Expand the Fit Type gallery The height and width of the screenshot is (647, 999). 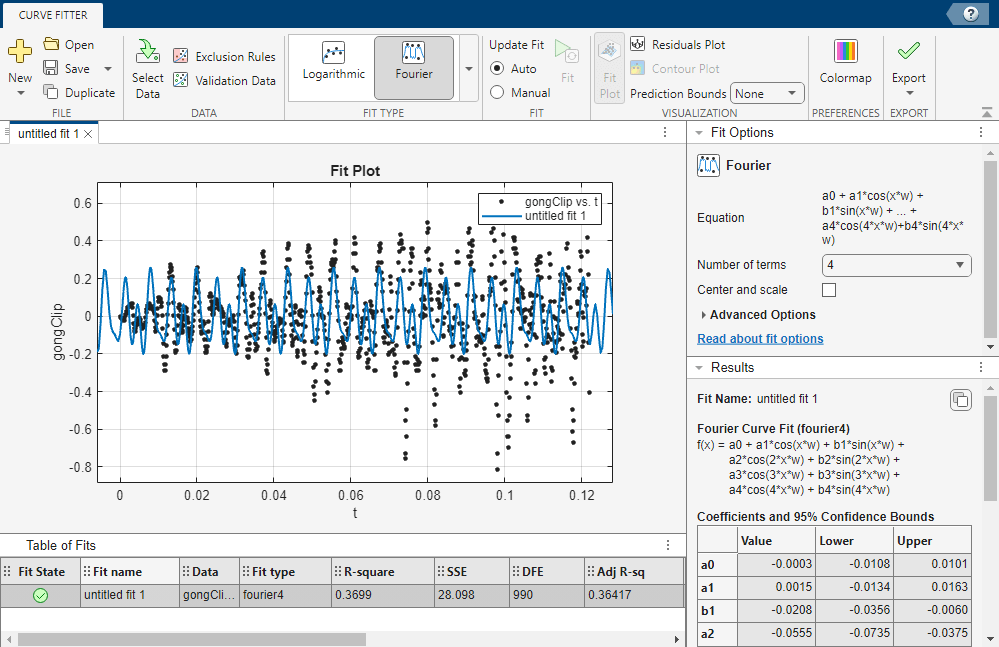469,69
